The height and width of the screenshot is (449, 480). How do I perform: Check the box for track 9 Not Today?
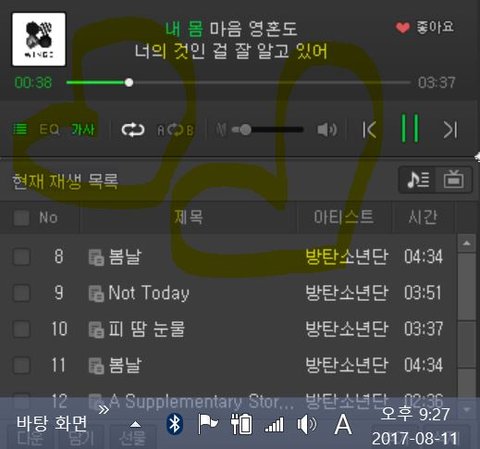(x=21, y=293)
